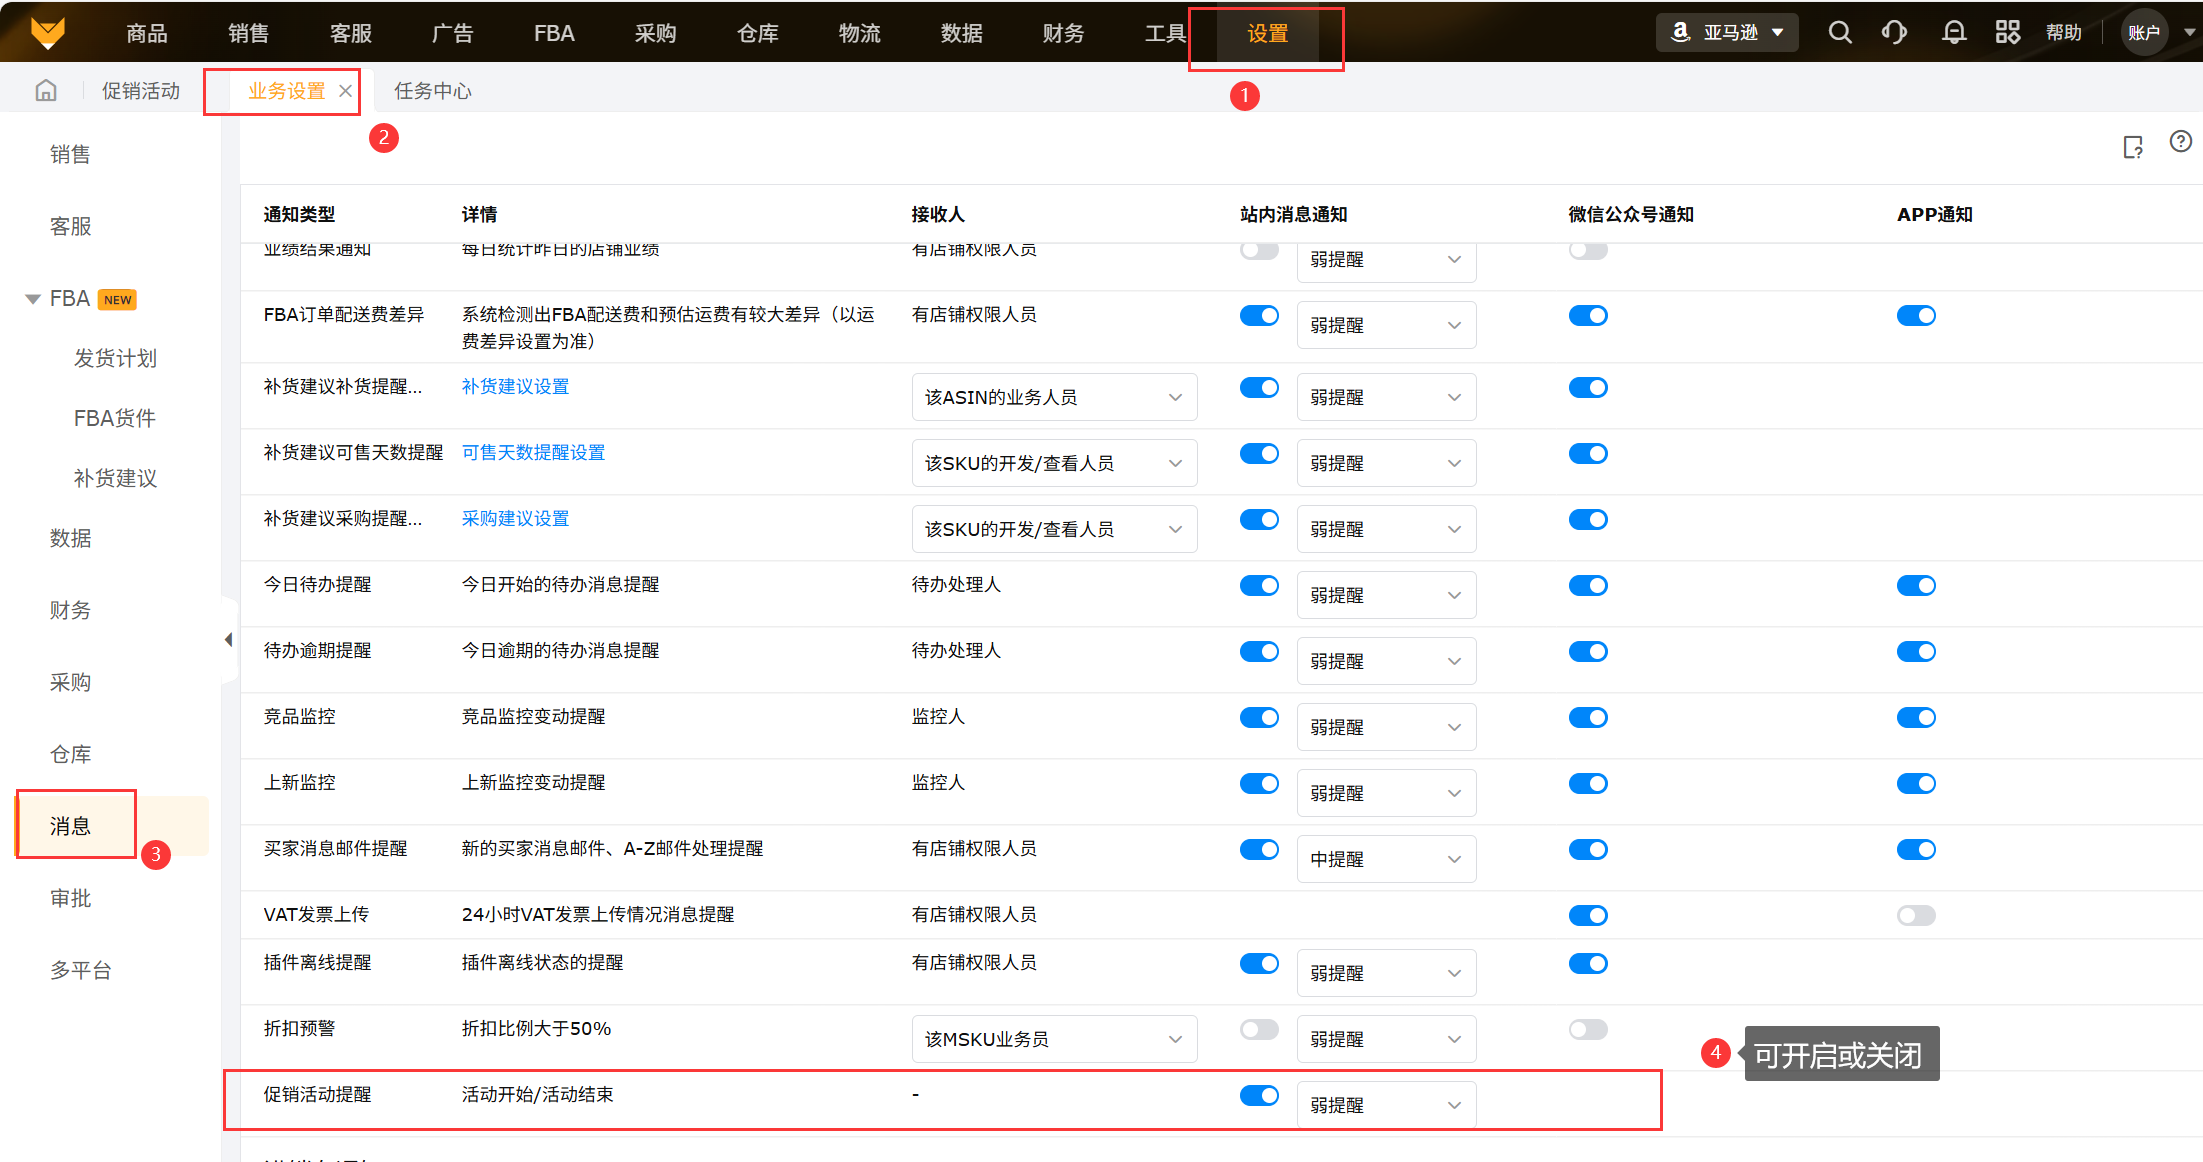Open the 设置 top menu

tap(1267, 34)
